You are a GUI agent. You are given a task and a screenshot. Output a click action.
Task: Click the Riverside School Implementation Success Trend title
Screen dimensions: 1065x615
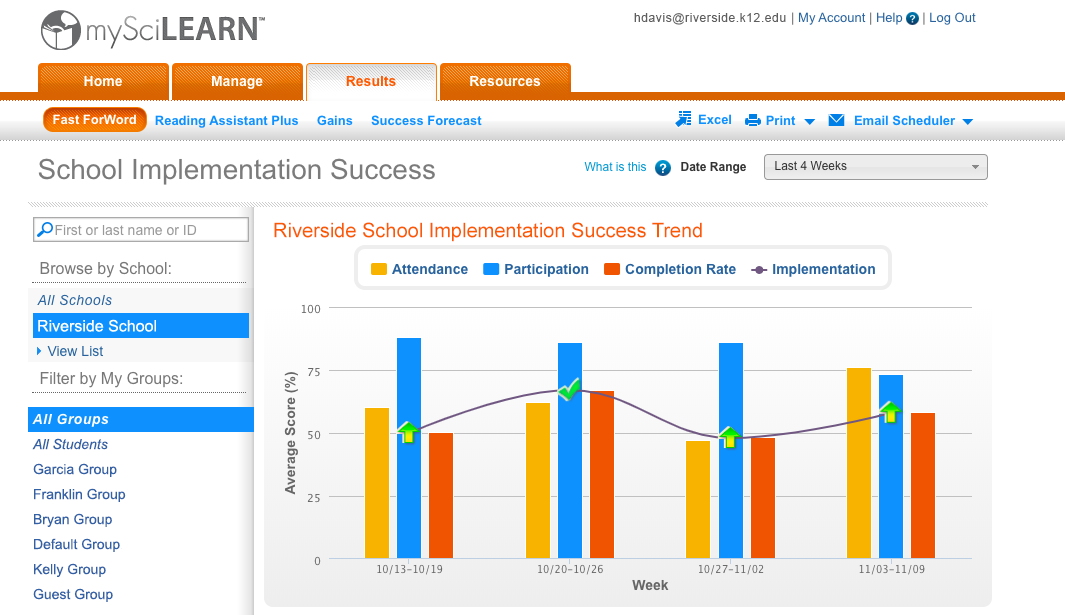tap(488, 230)
